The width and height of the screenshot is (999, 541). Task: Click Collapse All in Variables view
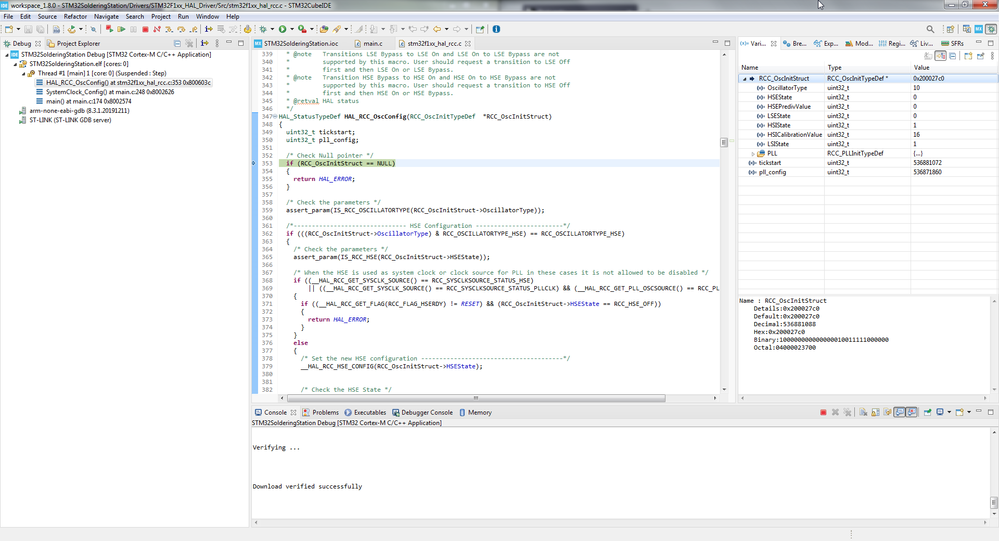click(952, 56)
